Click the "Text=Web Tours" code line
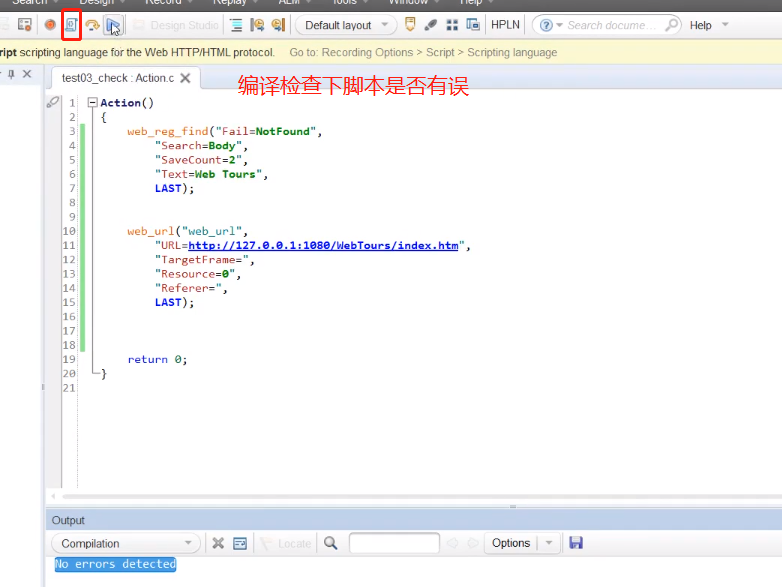 pos(211,174)
